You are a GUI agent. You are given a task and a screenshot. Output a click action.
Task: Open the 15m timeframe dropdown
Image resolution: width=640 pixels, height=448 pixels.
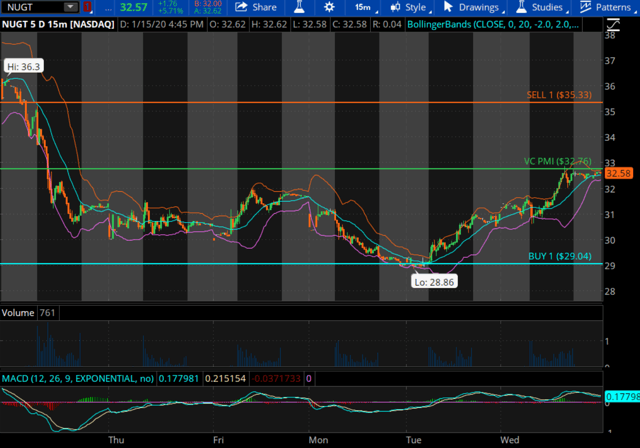(365, 7)
